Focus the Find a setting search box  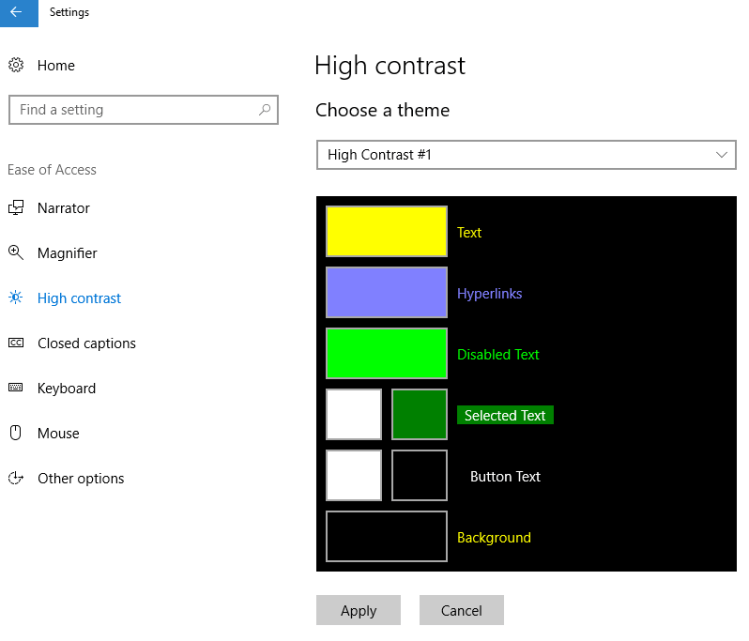coord(143,110)
